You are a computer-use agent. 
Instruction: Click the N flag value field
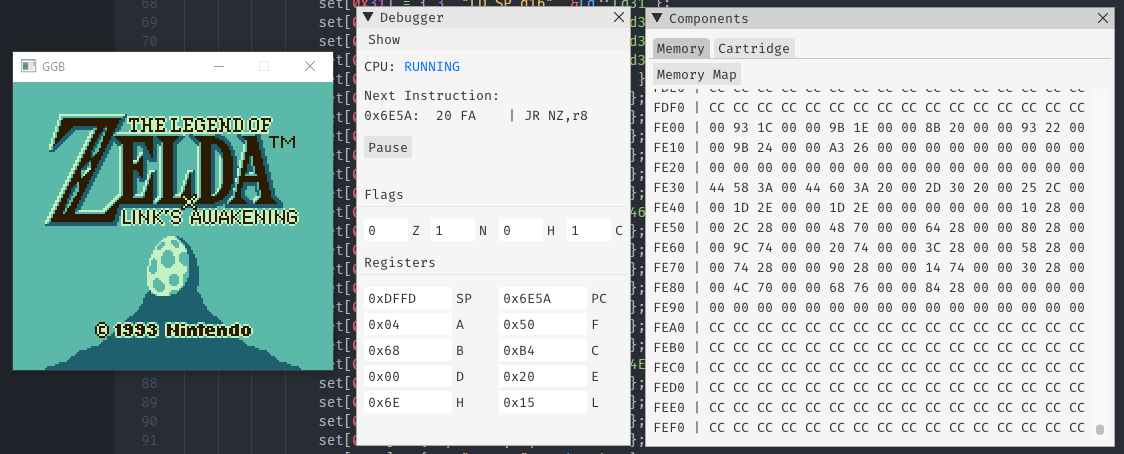point(452,230)
